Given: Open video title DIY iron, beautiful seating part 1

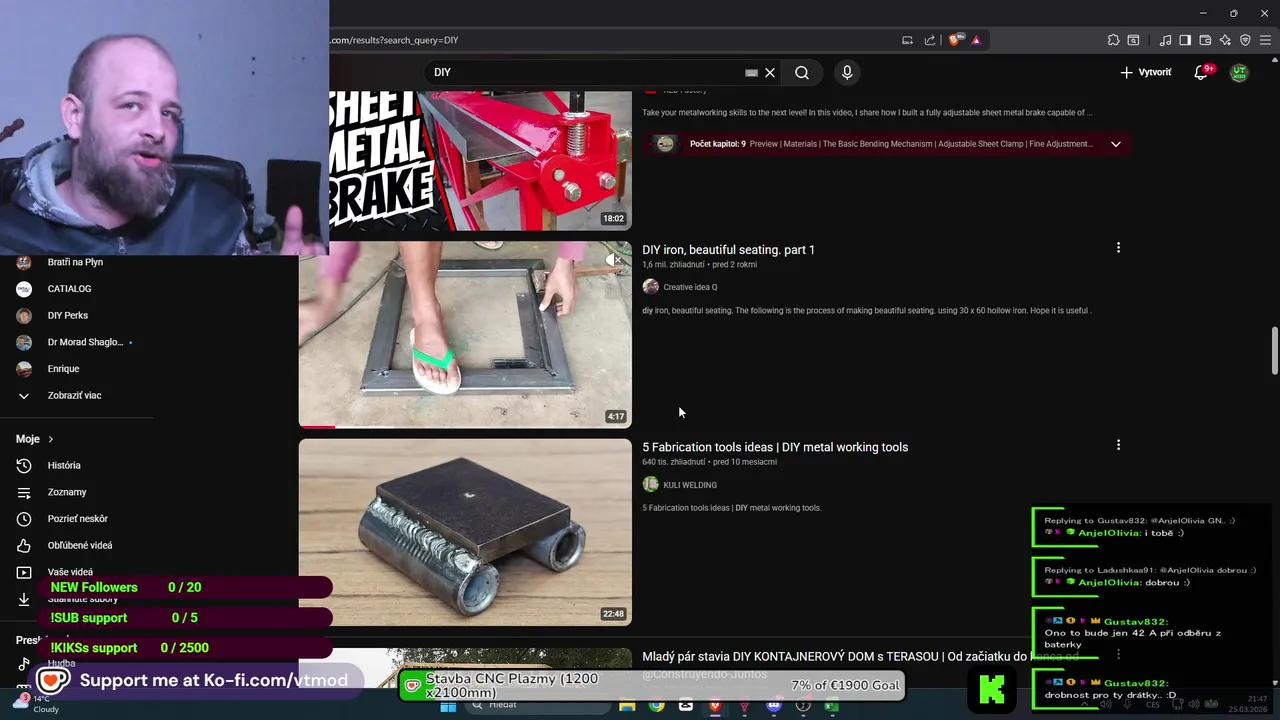Looking at the screenshot, I should [x=728, y=250].
